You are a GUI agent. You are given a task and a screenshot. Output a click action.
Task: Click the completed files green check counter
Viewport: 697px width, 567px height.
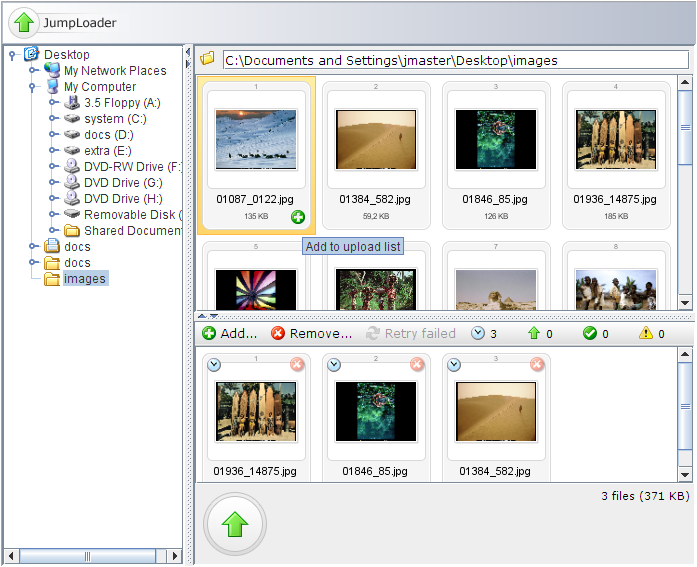pyautogui.click(x=594, y=333)
